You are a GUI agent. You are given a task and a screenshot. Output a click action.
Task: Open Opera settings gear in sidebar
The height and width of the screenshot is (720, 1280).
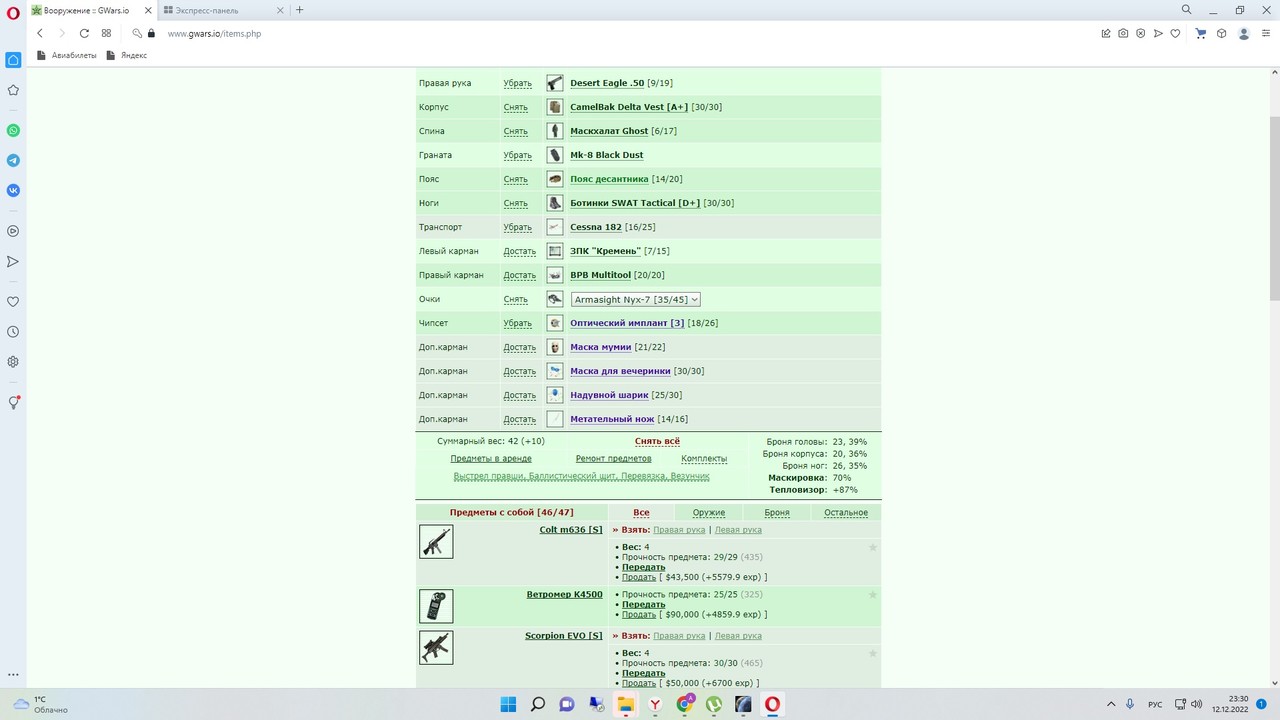tap(13, 362)
